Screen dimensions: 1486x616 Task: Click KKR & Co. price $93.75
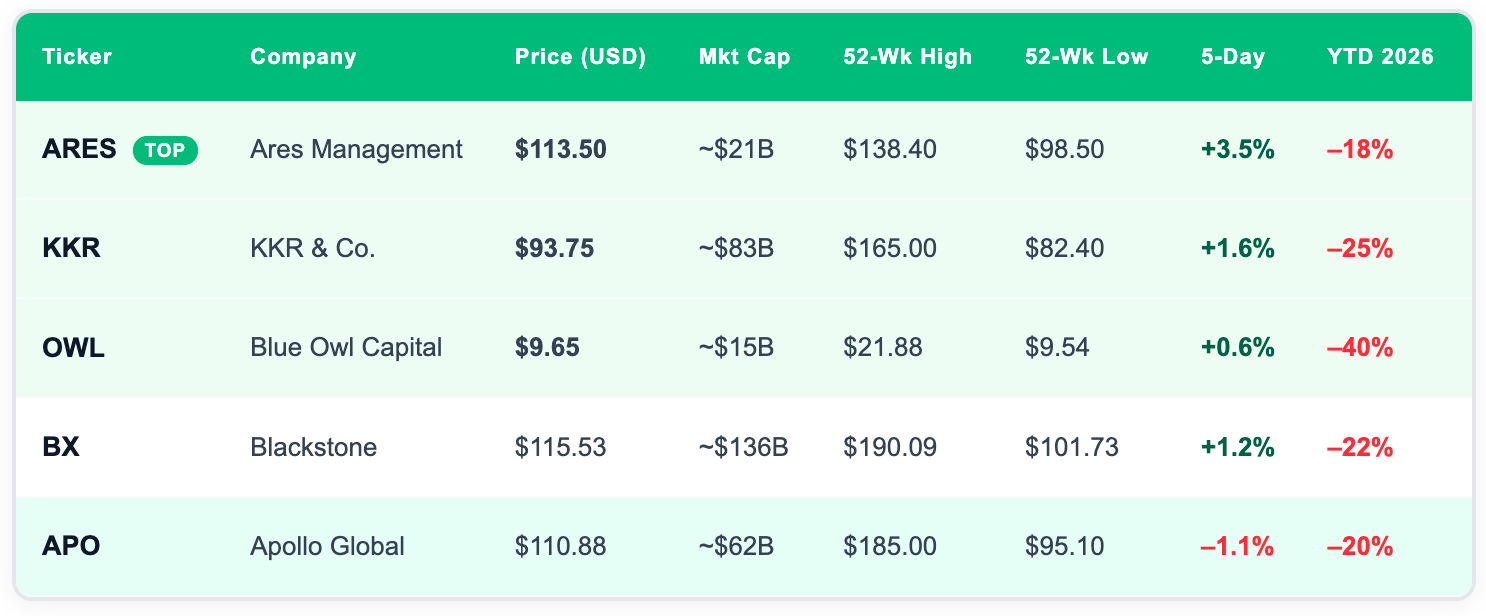click(554, 249)
